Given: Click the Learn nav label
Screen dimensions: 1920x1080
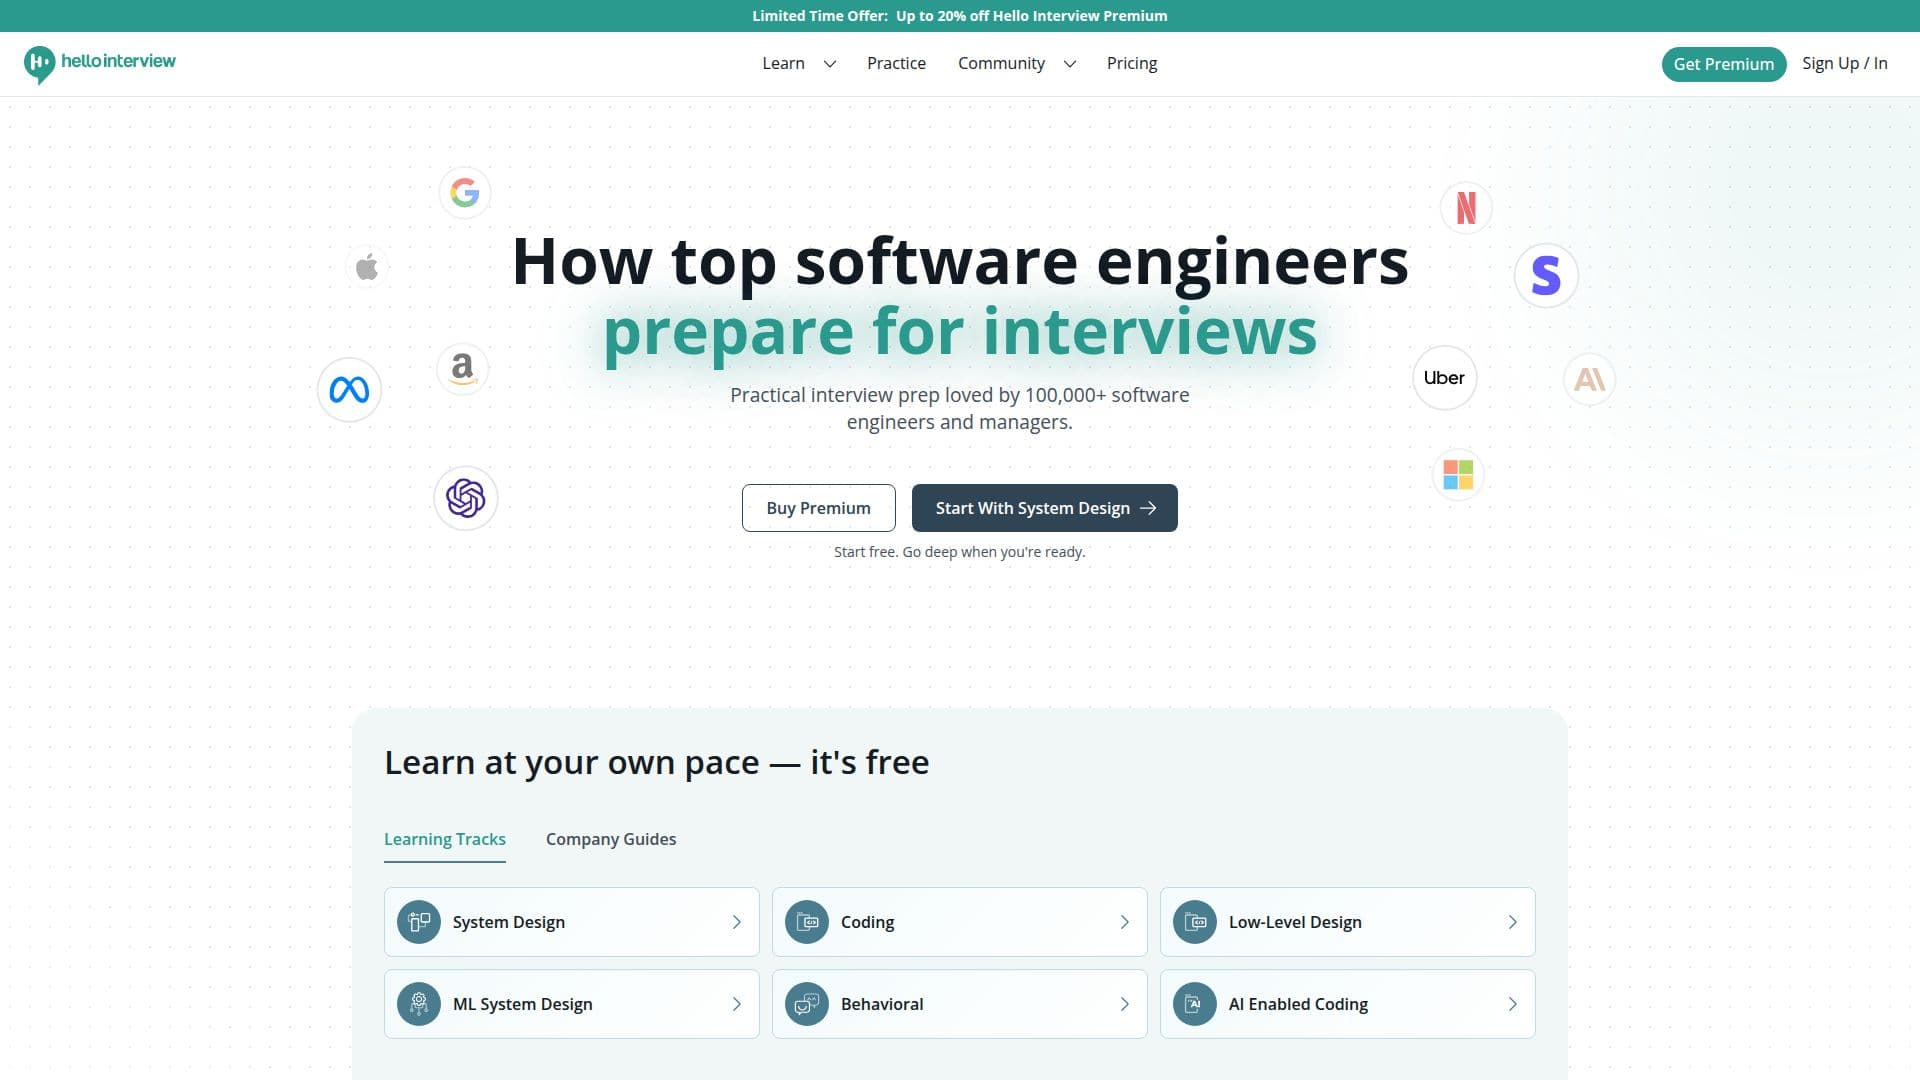Looking at the screenshot, I should coord(783,63).
